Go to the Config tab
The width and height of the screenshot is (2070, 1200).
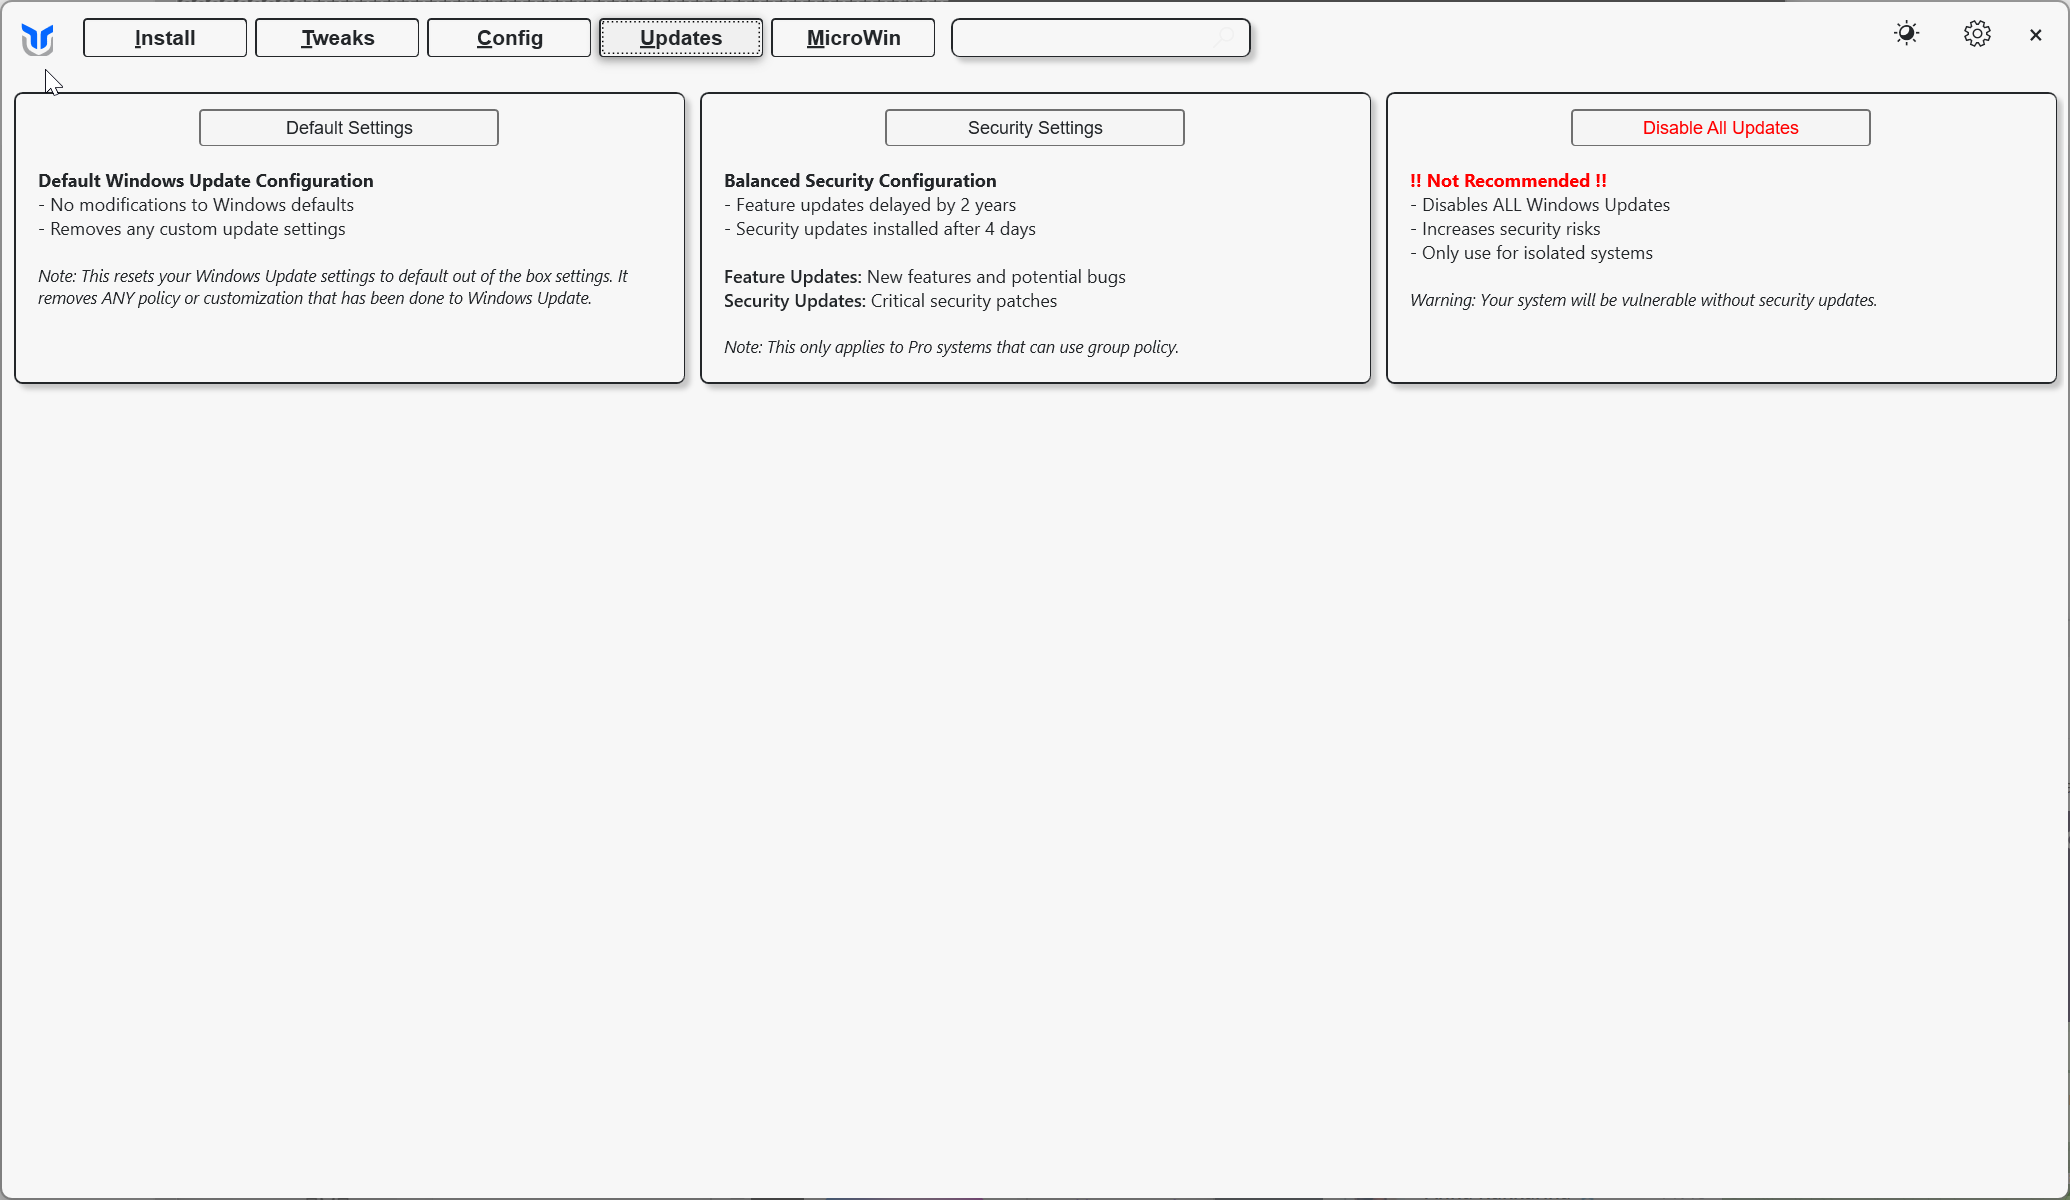pyautogui.click(x=509, y=38)
